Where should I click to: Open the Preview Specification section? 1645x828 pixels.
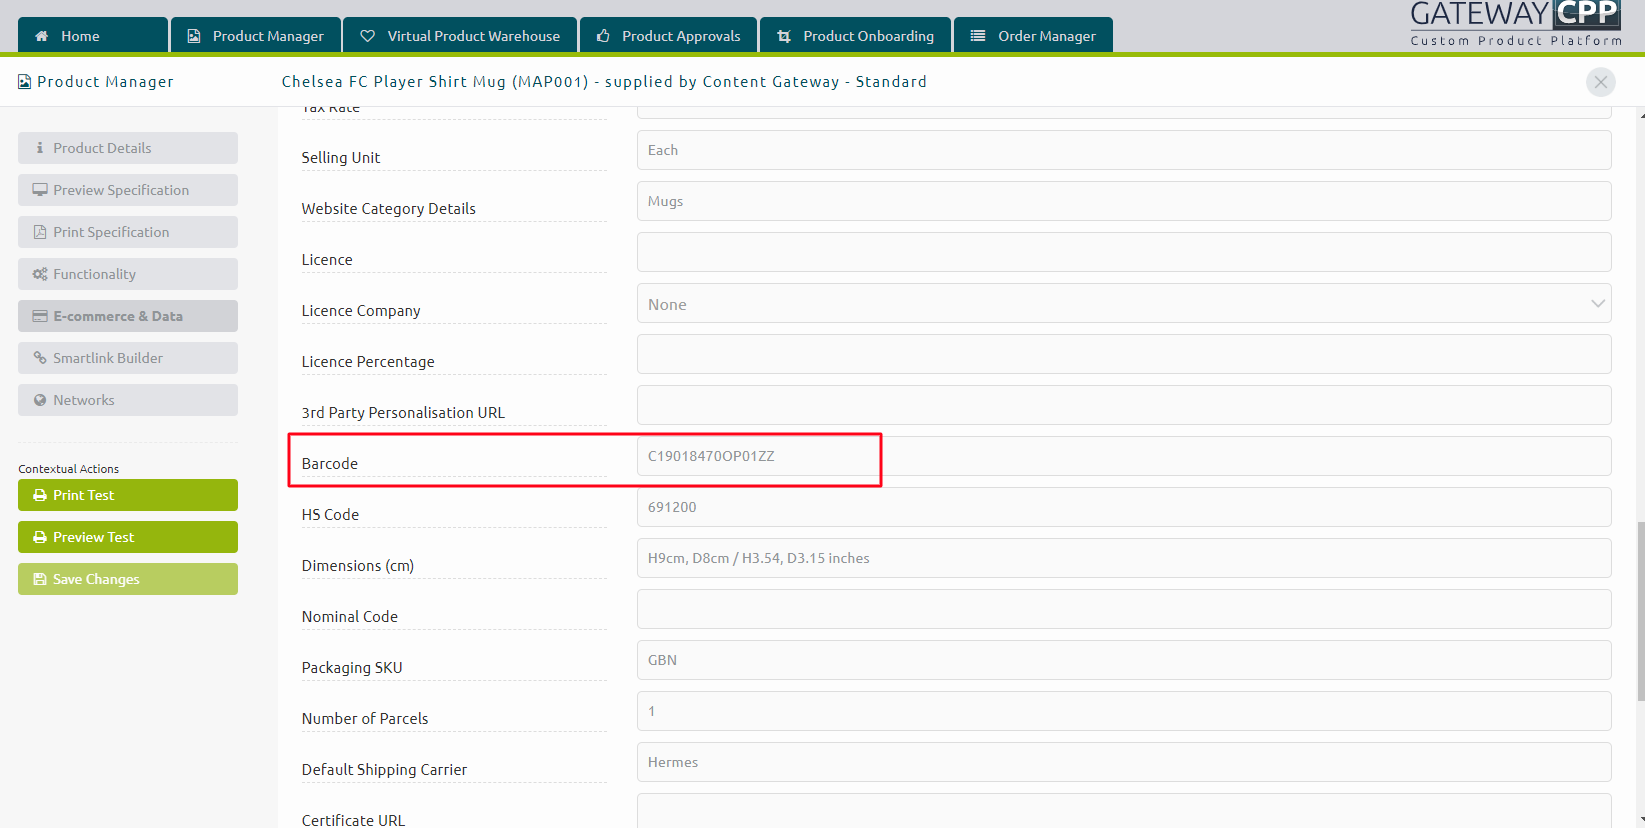click(x=128, y=190)
